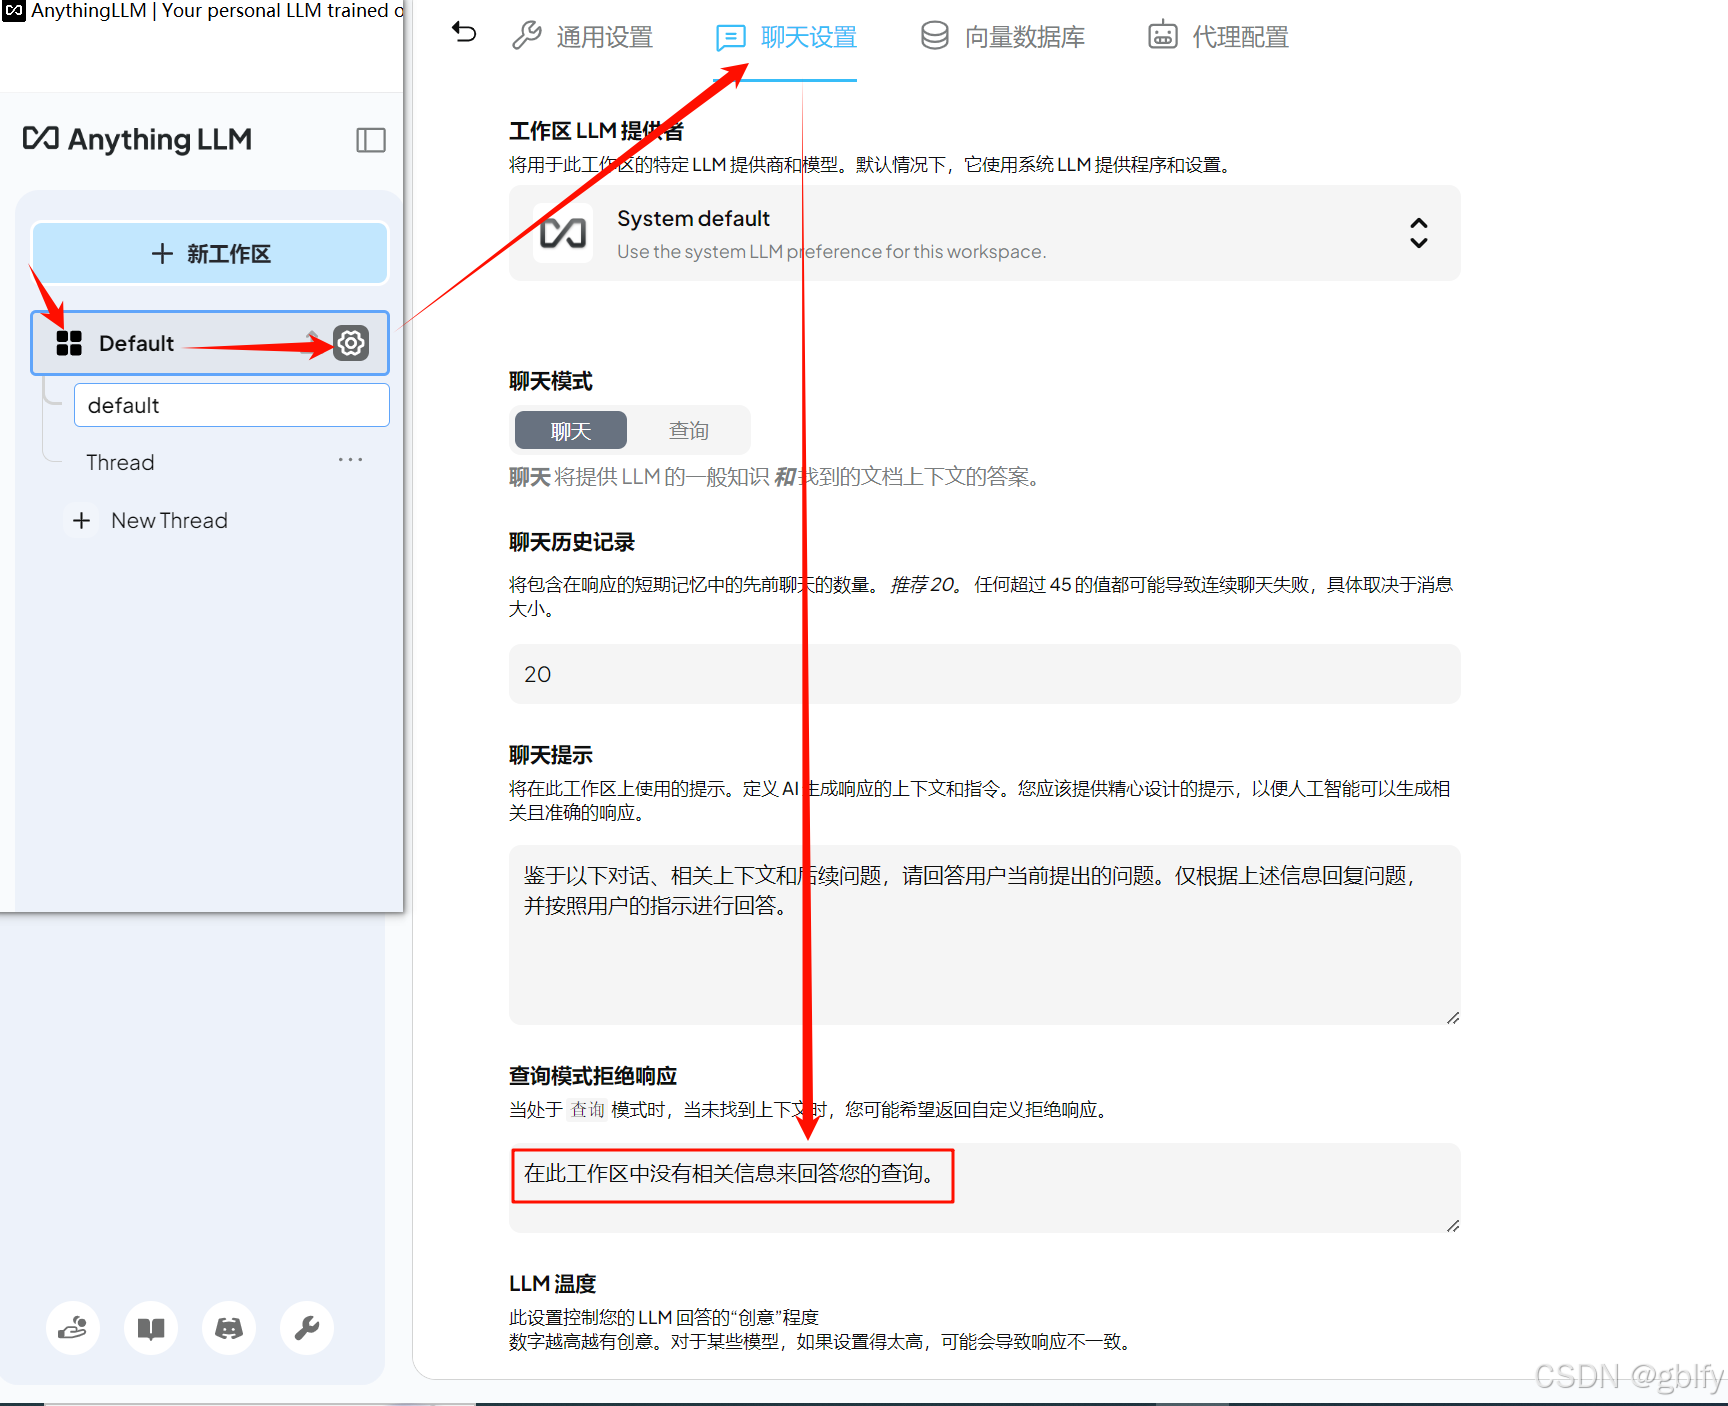Click the System default provider logo

coord(563,233)
